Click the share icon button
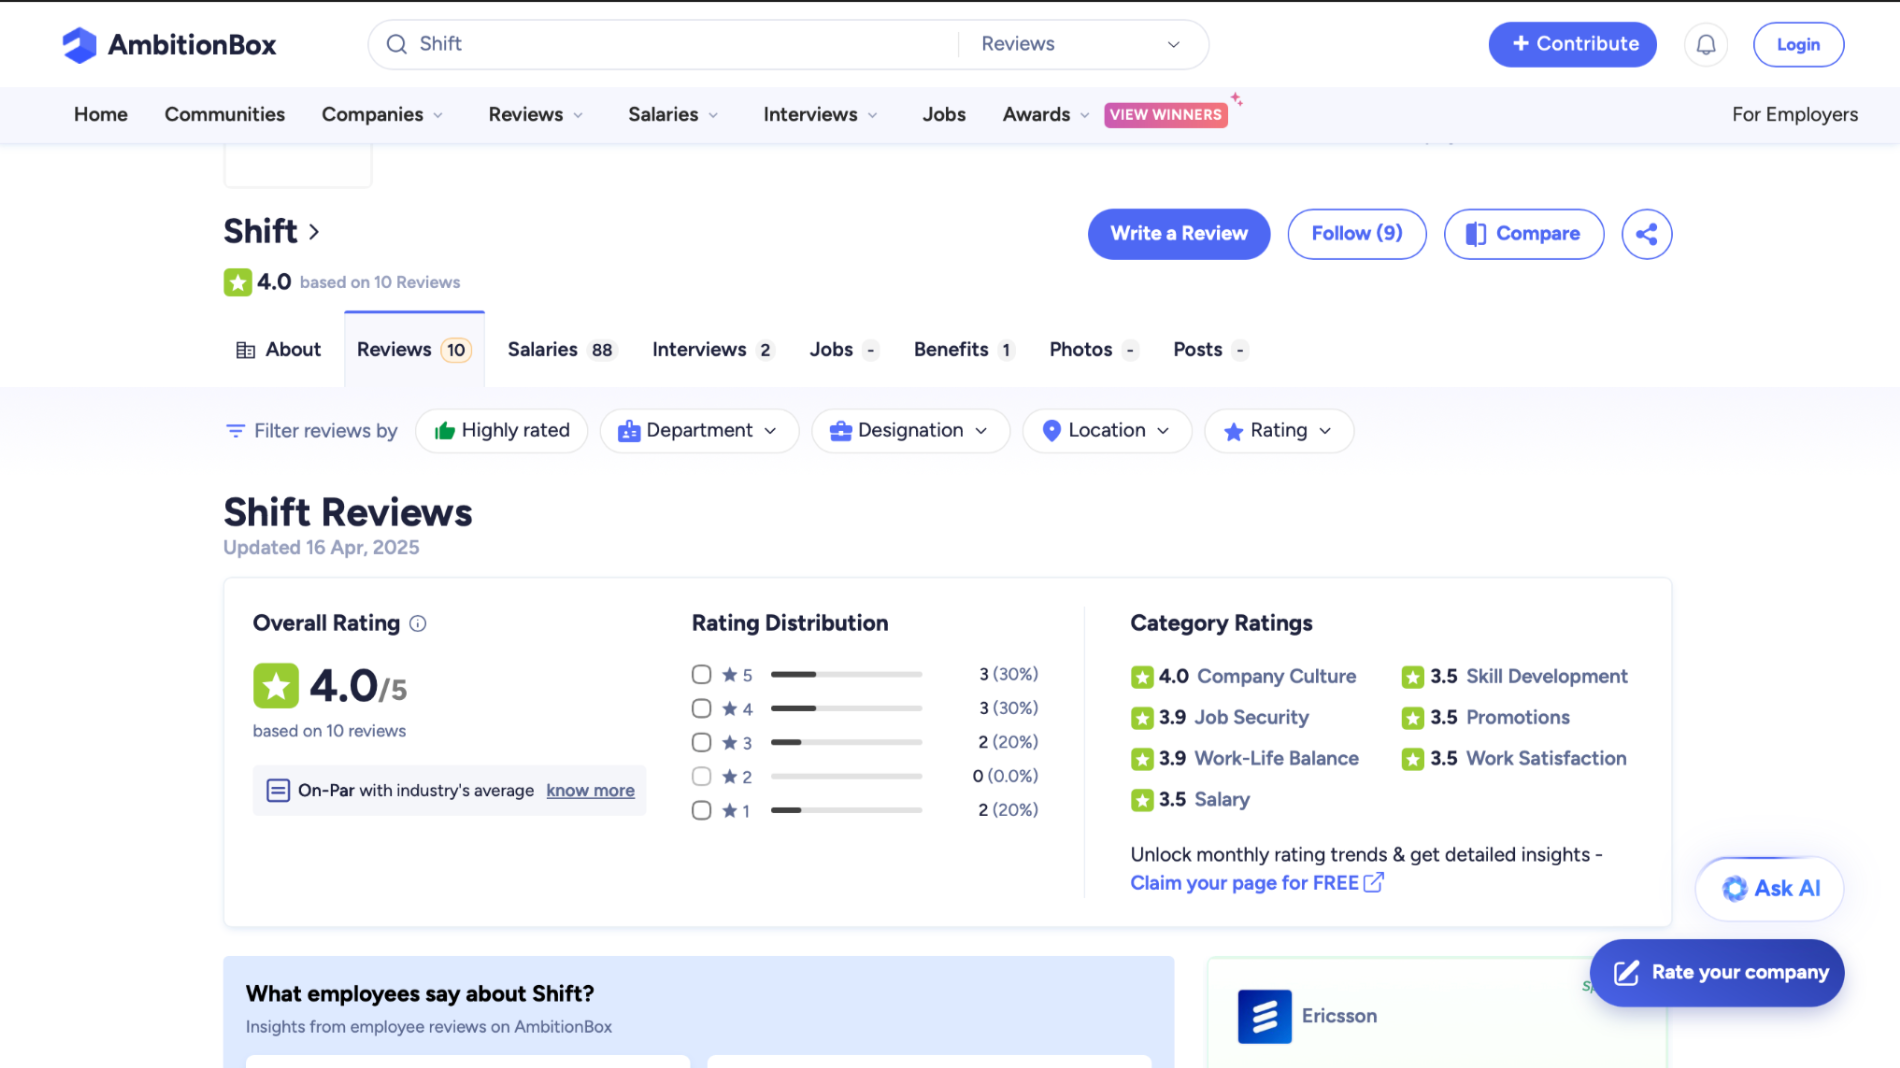 click(x=1646, y=234)
